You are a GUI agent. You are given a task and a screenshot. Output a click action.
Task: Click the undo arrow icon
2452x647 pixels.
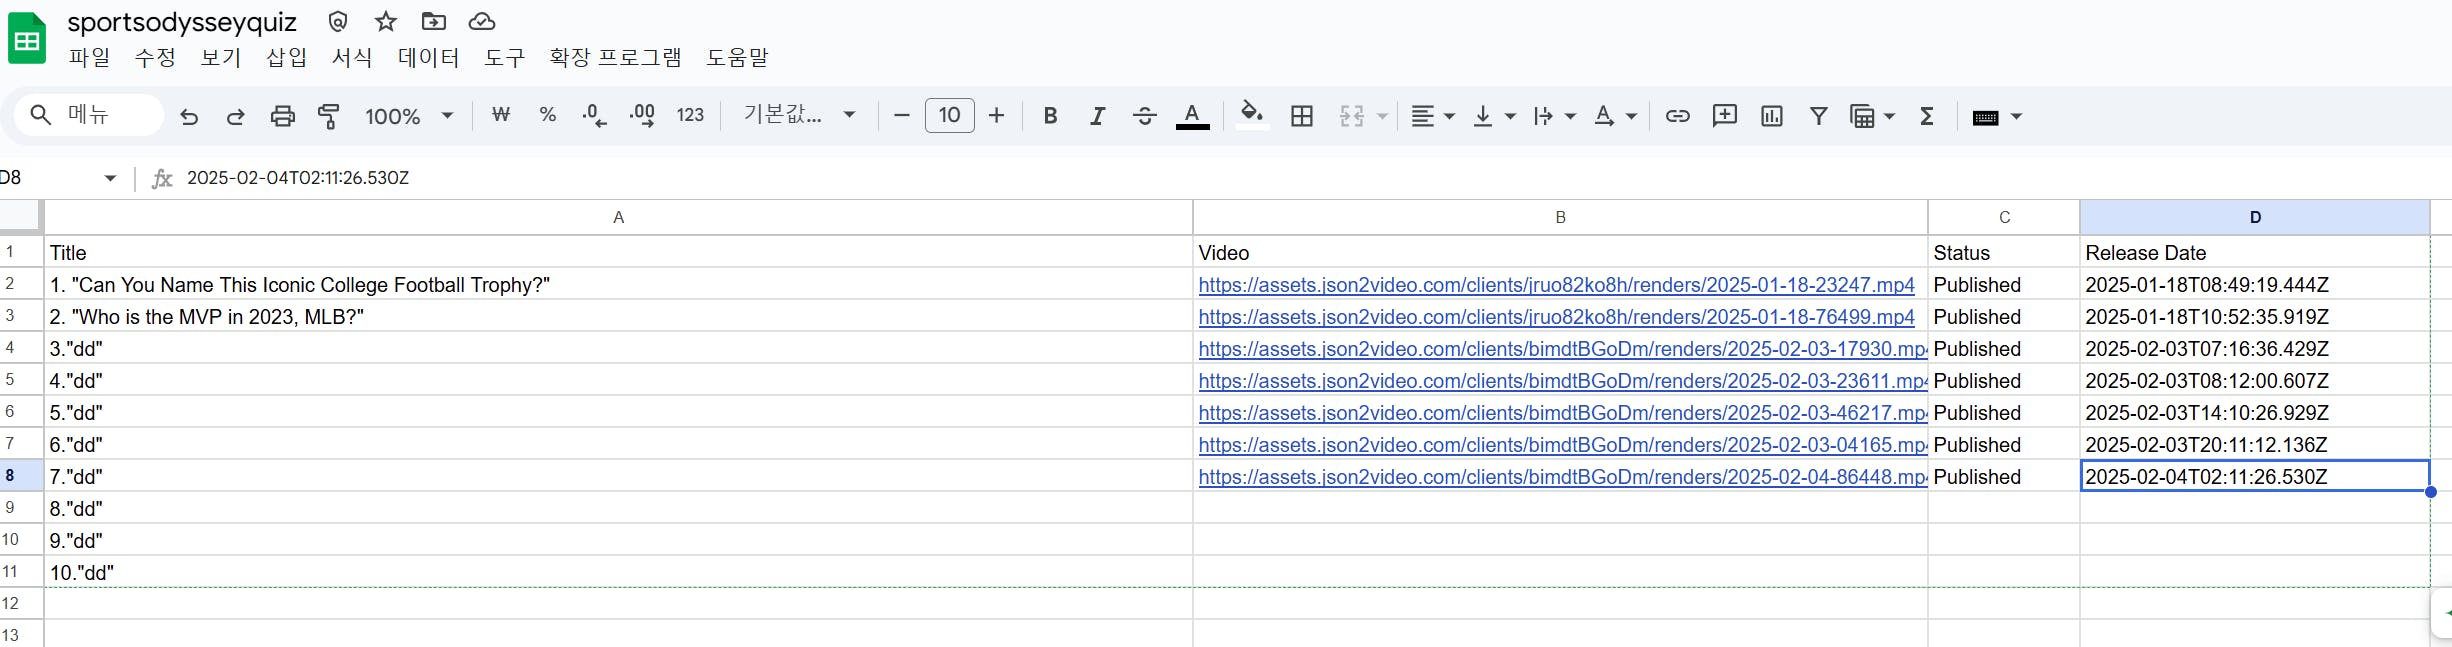tap(188, 117)
